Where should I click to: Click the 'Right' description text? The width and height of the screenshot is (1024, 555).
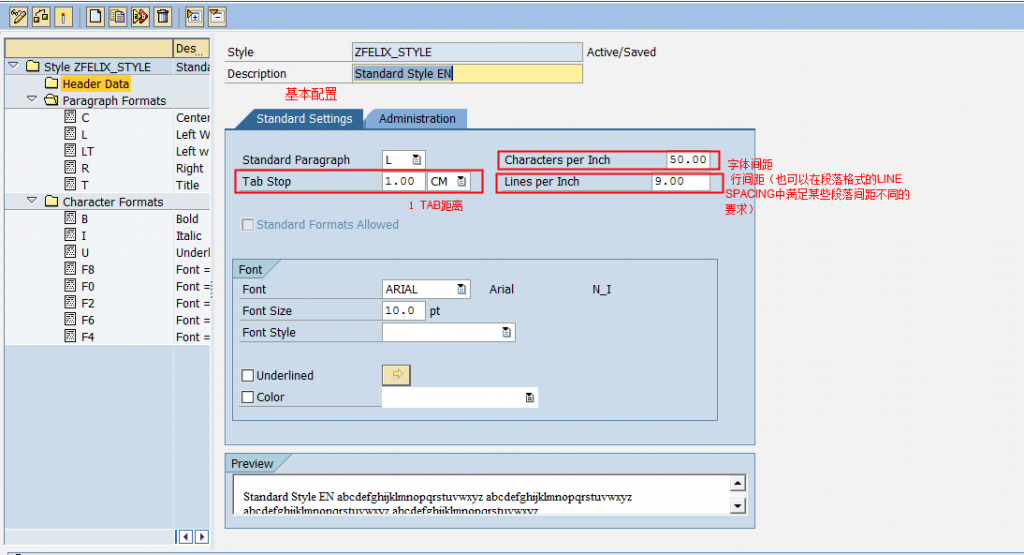coord(189,168)
